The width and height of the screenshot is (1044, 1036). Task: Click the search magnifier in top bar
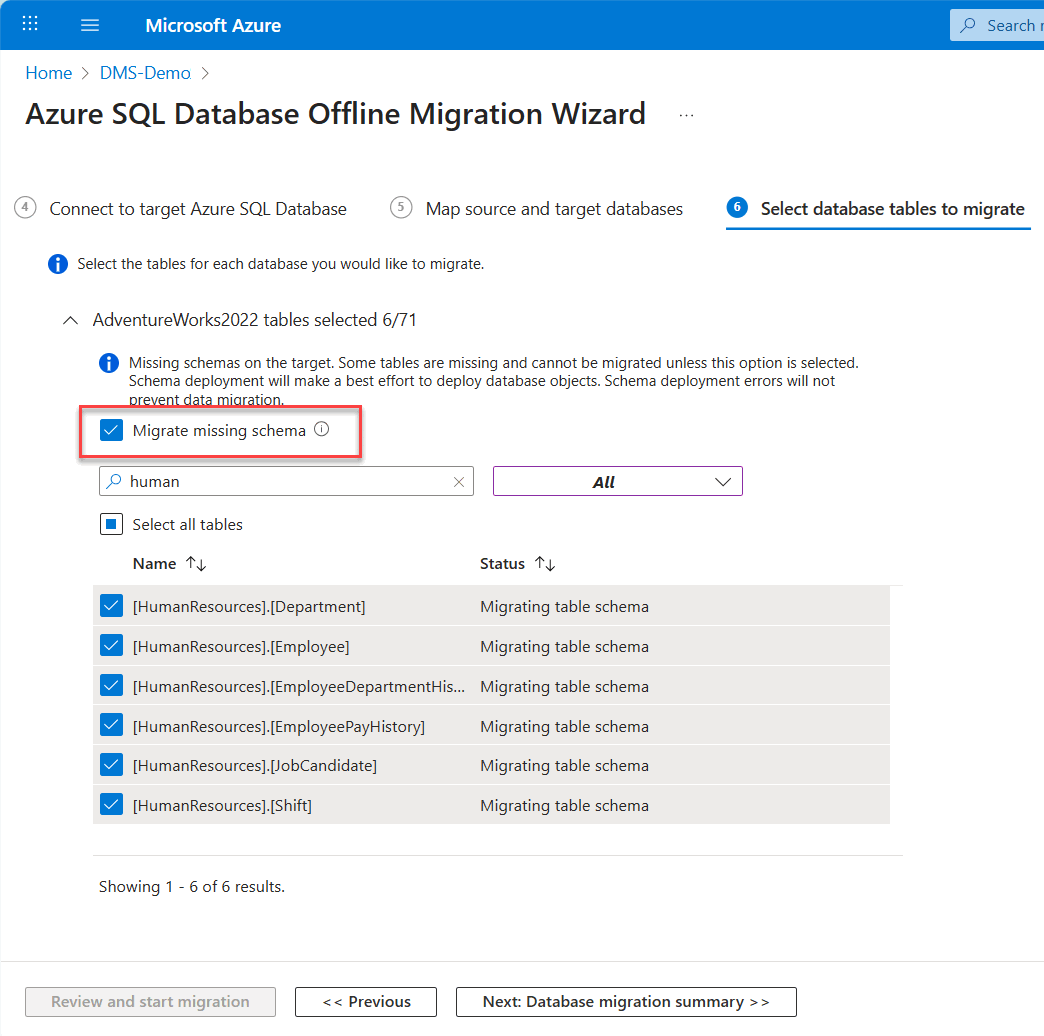click(x=968, y=26)
